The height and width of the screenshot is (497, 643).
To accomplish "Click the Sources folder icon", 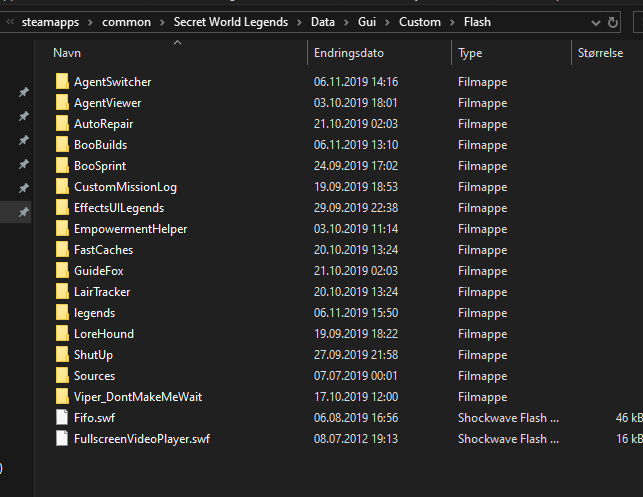I will click(x=62, y=376).
